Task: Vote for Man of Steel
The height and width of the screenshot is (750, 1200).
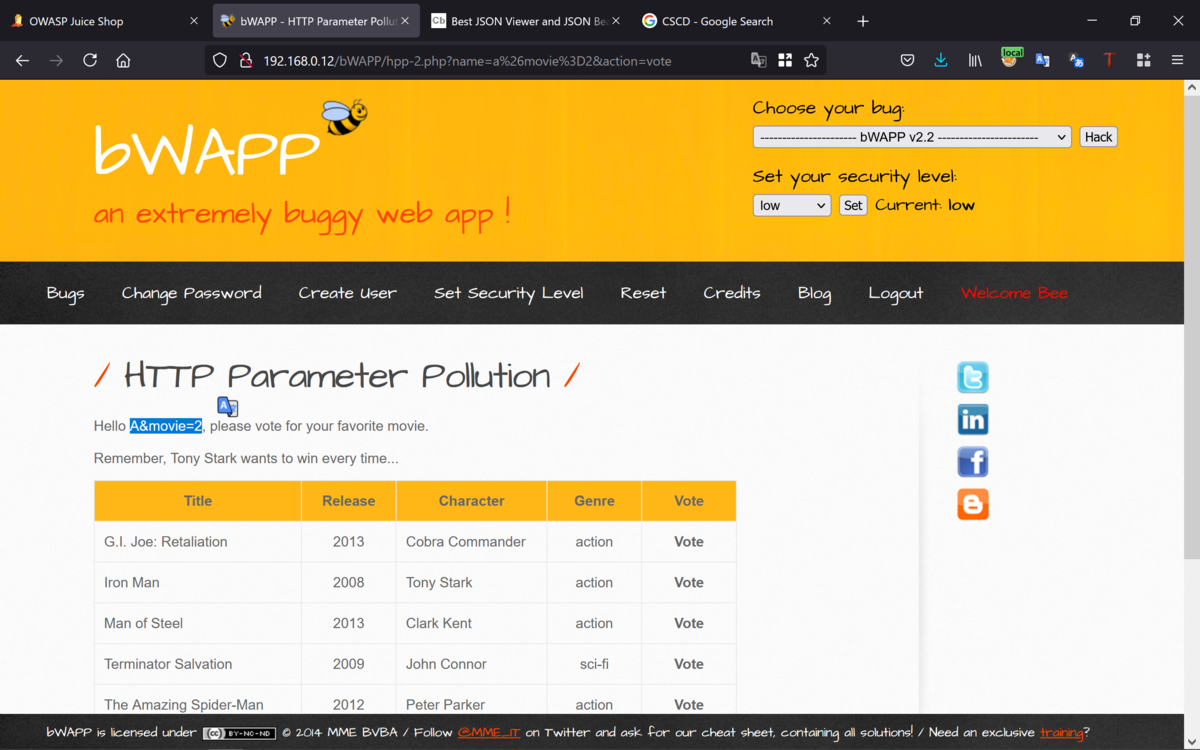Action: 689,623
